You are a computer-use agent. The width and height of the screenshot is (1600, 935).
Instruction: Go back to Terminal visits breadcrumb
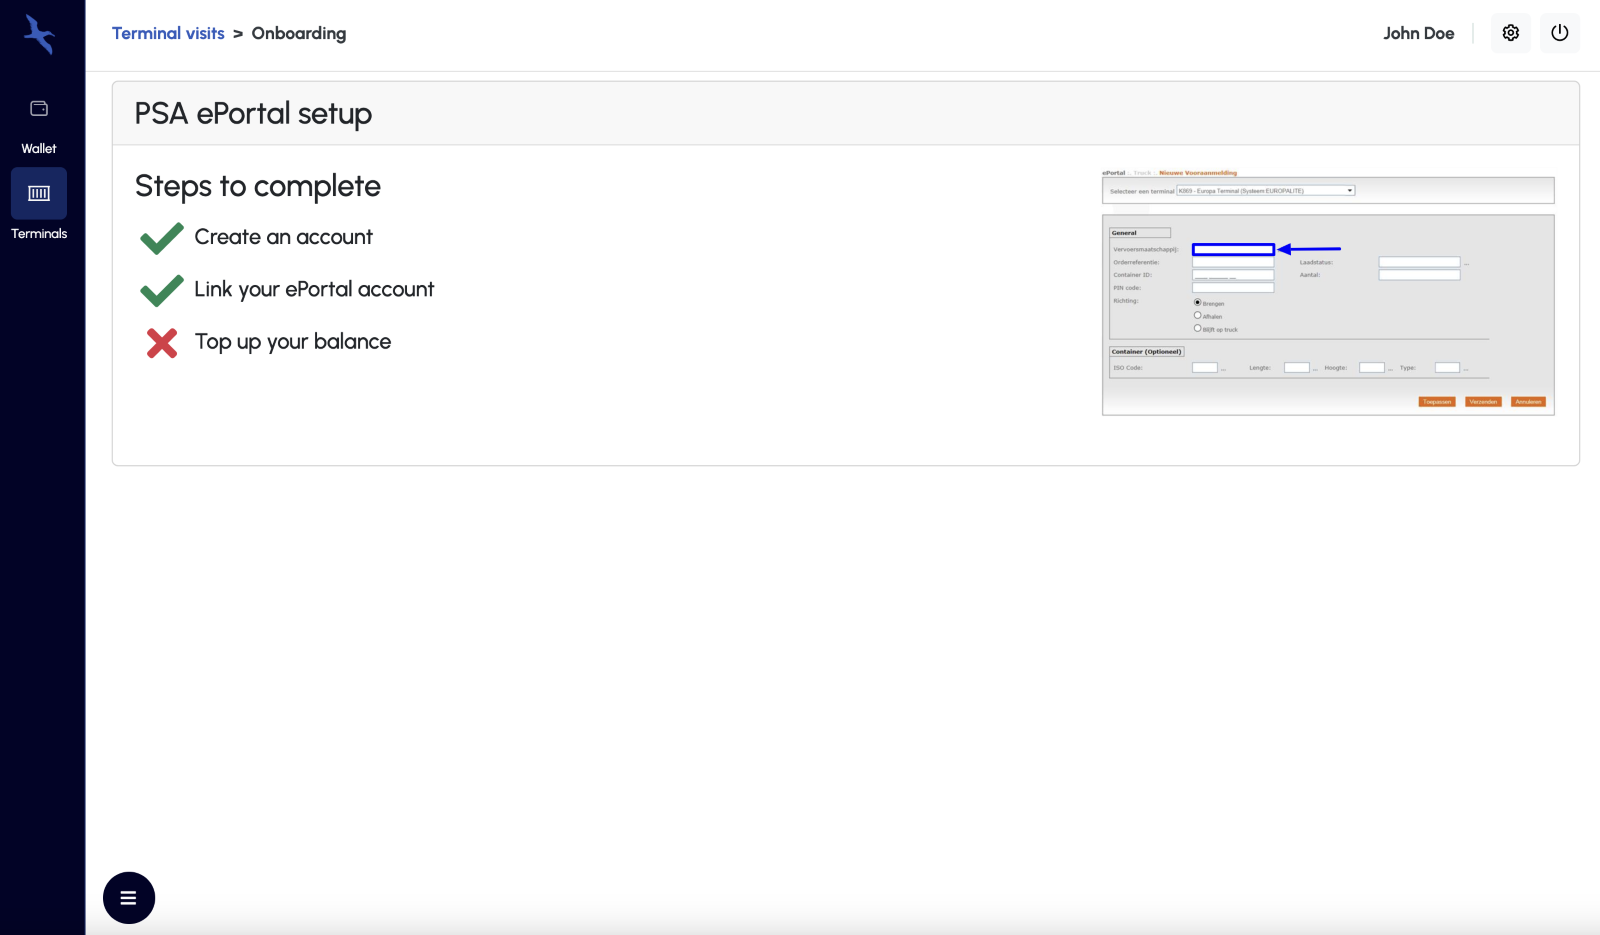(168, 33)
